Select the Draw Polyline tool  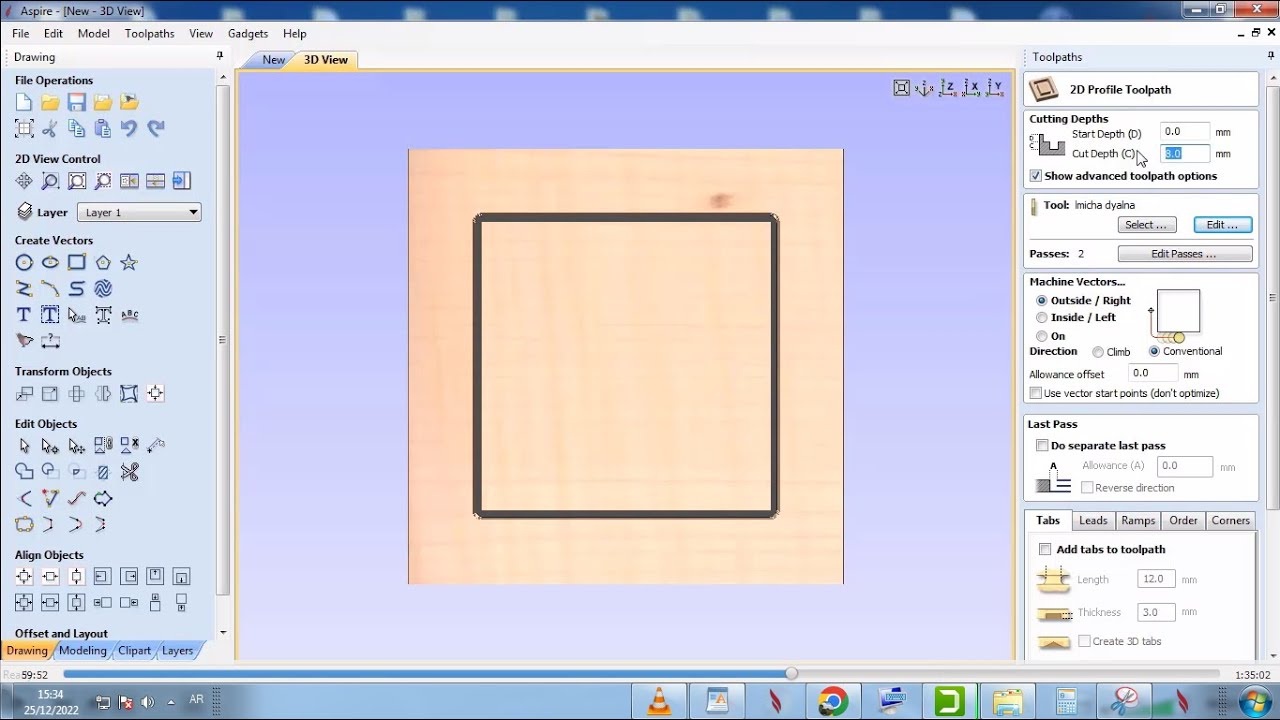pyautogui.click(x=24, y=288)
